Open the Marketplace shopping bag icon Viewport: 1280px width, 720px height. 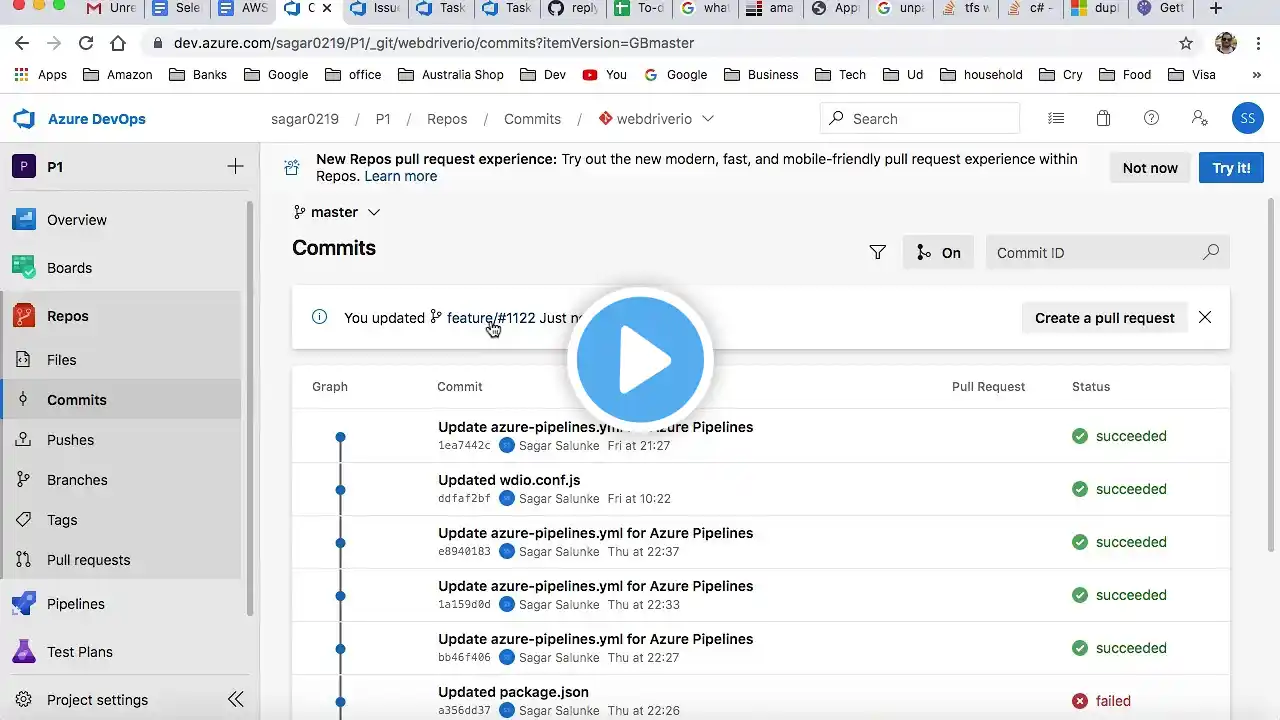[x=1103, y=118]
